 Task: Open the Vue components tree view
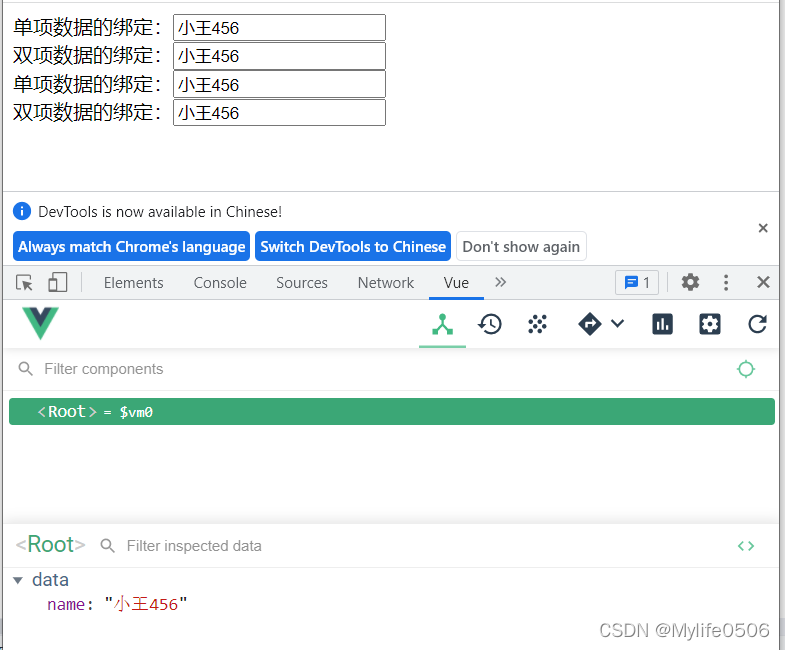(x=443, y=324)
